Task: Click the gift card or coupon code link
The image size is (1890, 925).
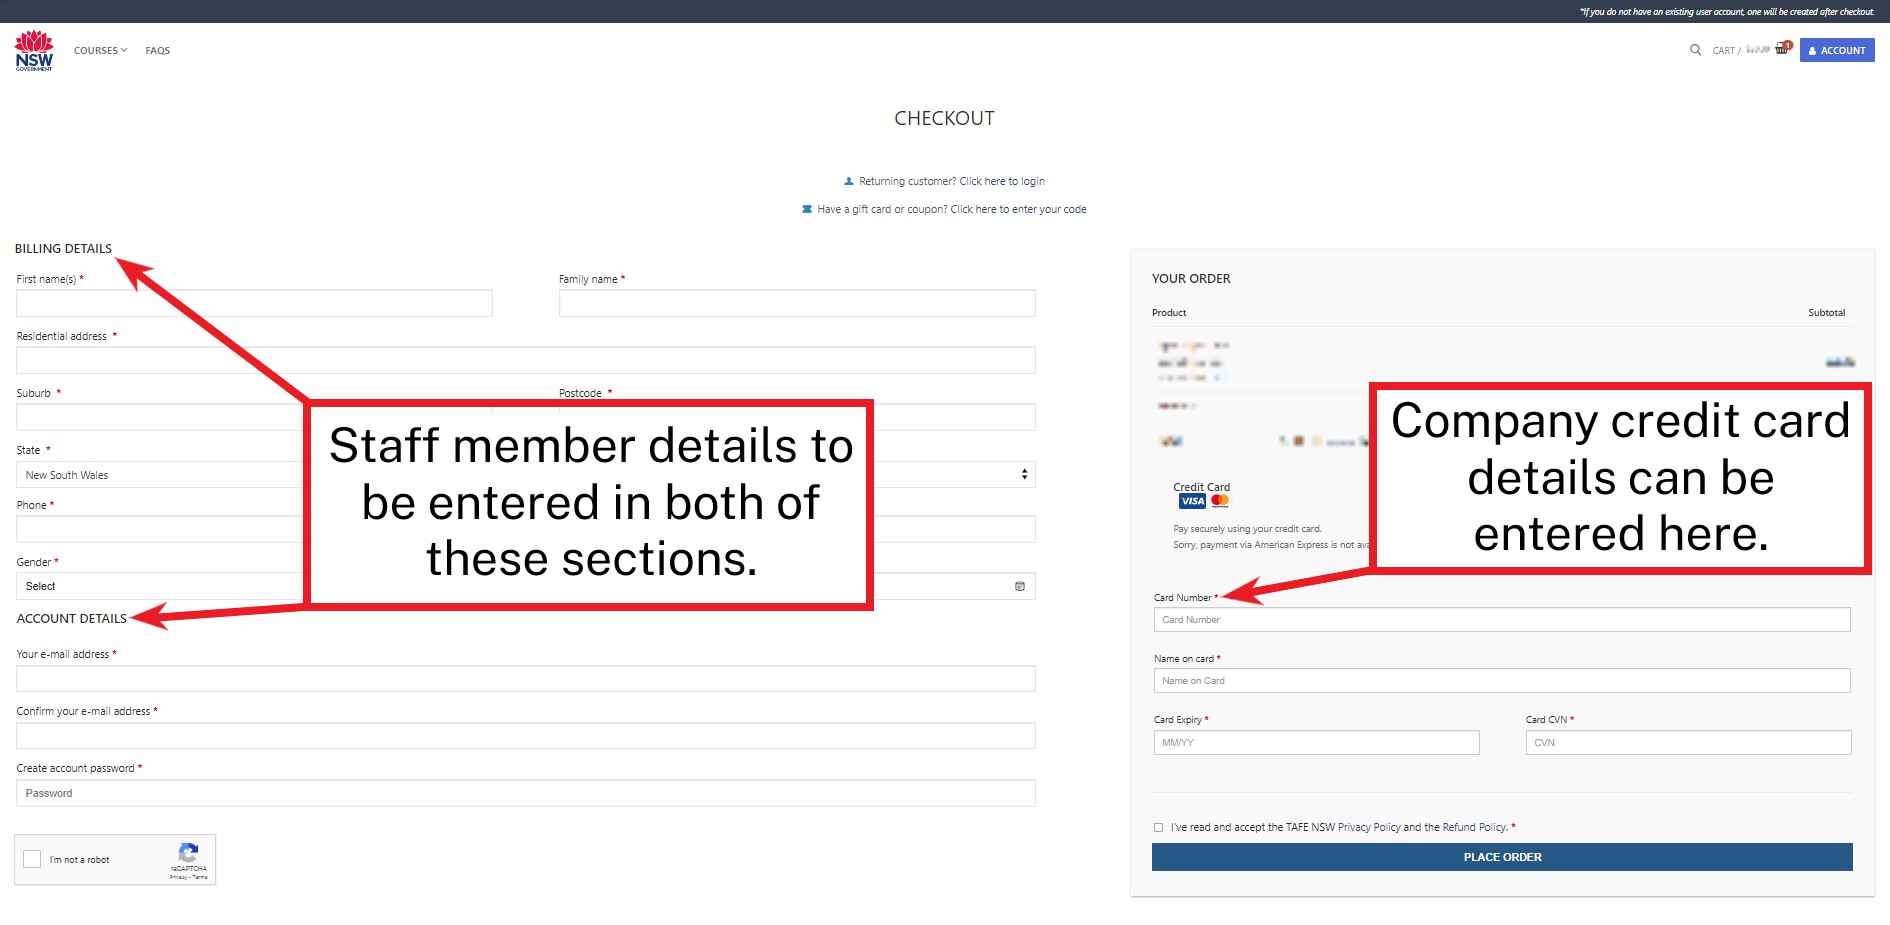Action: 1018,209
